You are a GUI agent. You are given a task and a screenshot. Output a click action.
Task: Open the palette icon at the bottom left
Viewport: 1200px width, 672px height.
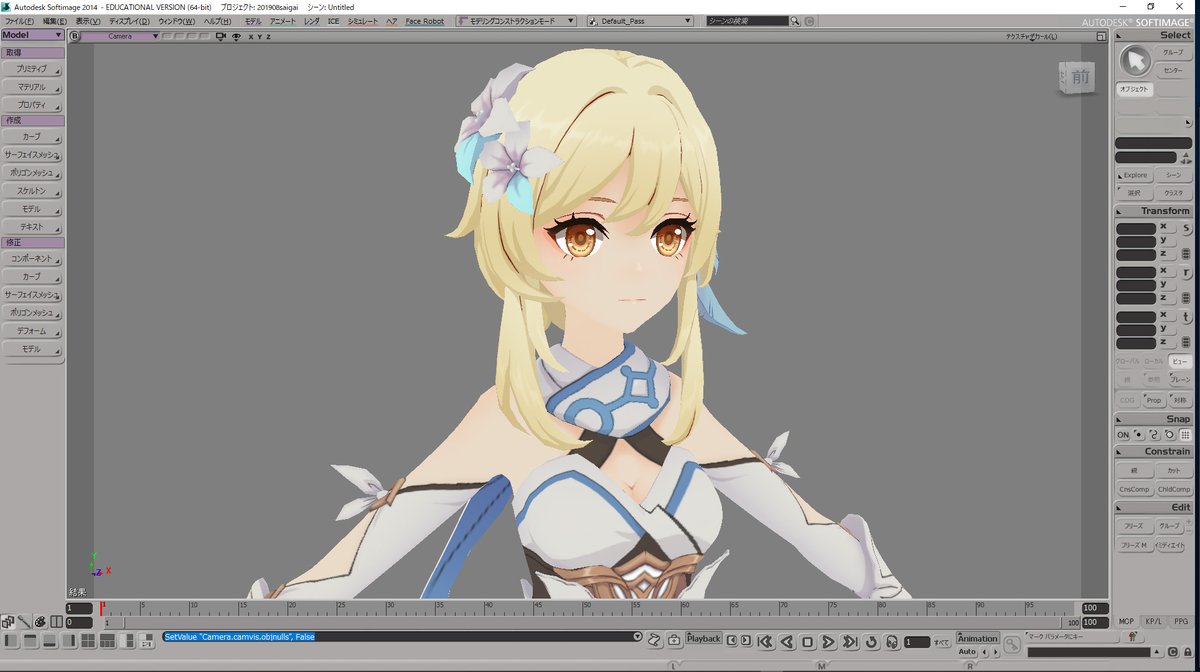[40, 622]
